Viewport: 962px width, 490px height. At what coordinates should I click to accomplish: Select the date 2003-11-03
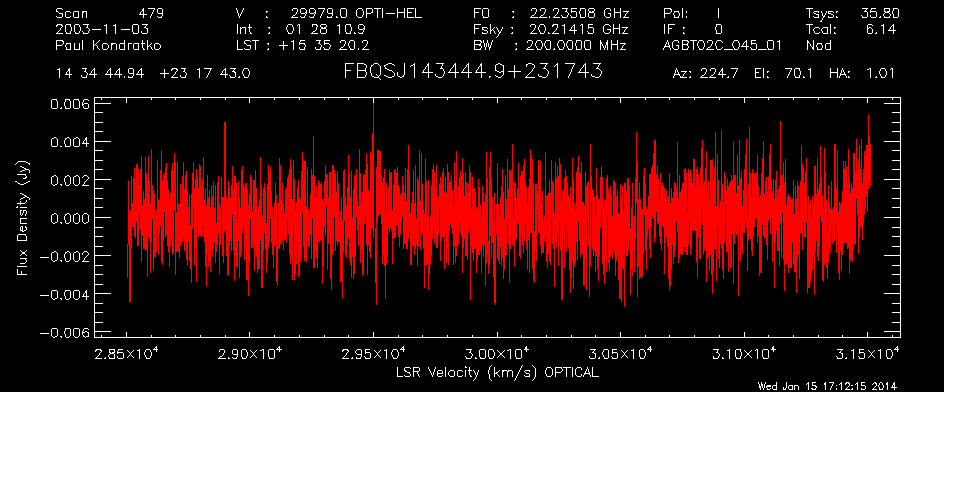[102, 29]
